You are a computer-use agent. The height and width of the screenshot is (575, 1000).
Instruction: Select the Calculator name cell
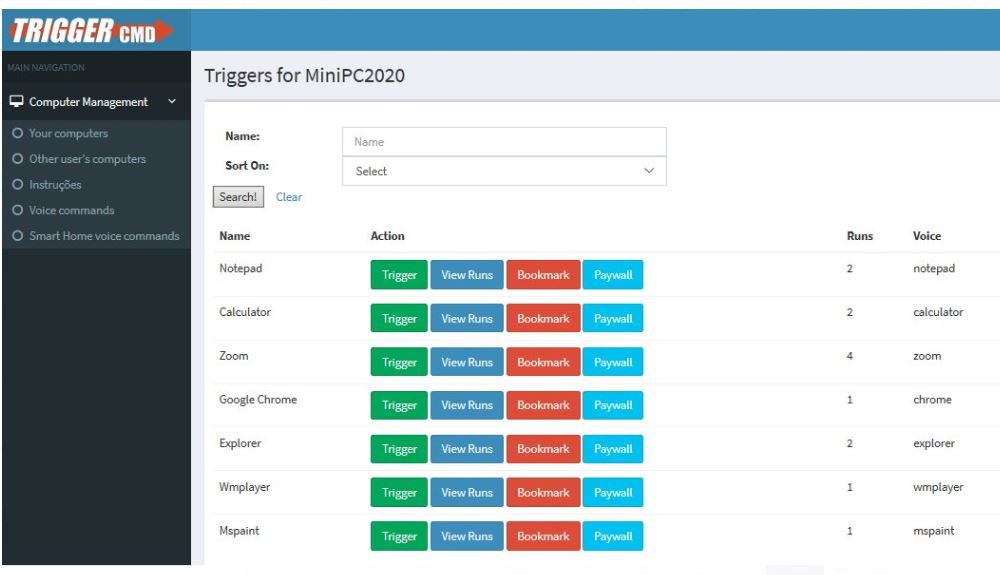click(245, 312)
